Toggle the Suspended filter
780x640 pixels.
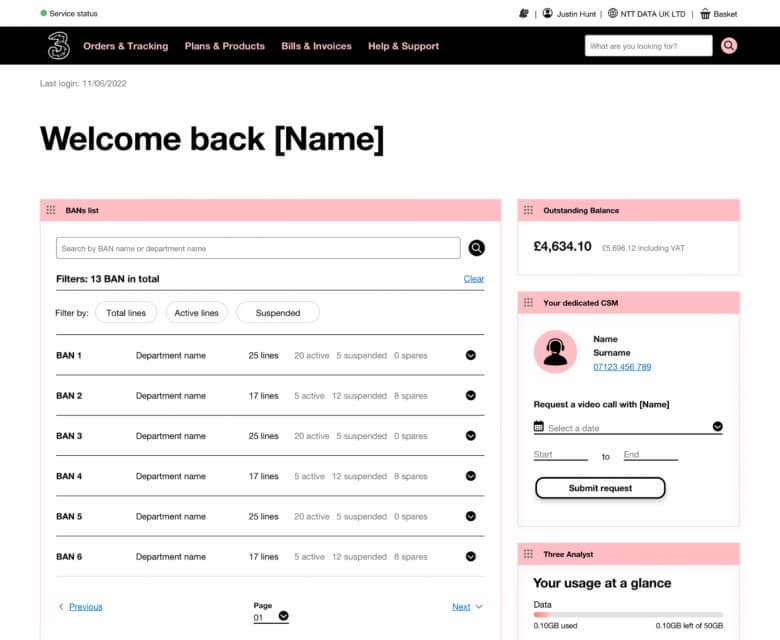click(x=278, y=313)
